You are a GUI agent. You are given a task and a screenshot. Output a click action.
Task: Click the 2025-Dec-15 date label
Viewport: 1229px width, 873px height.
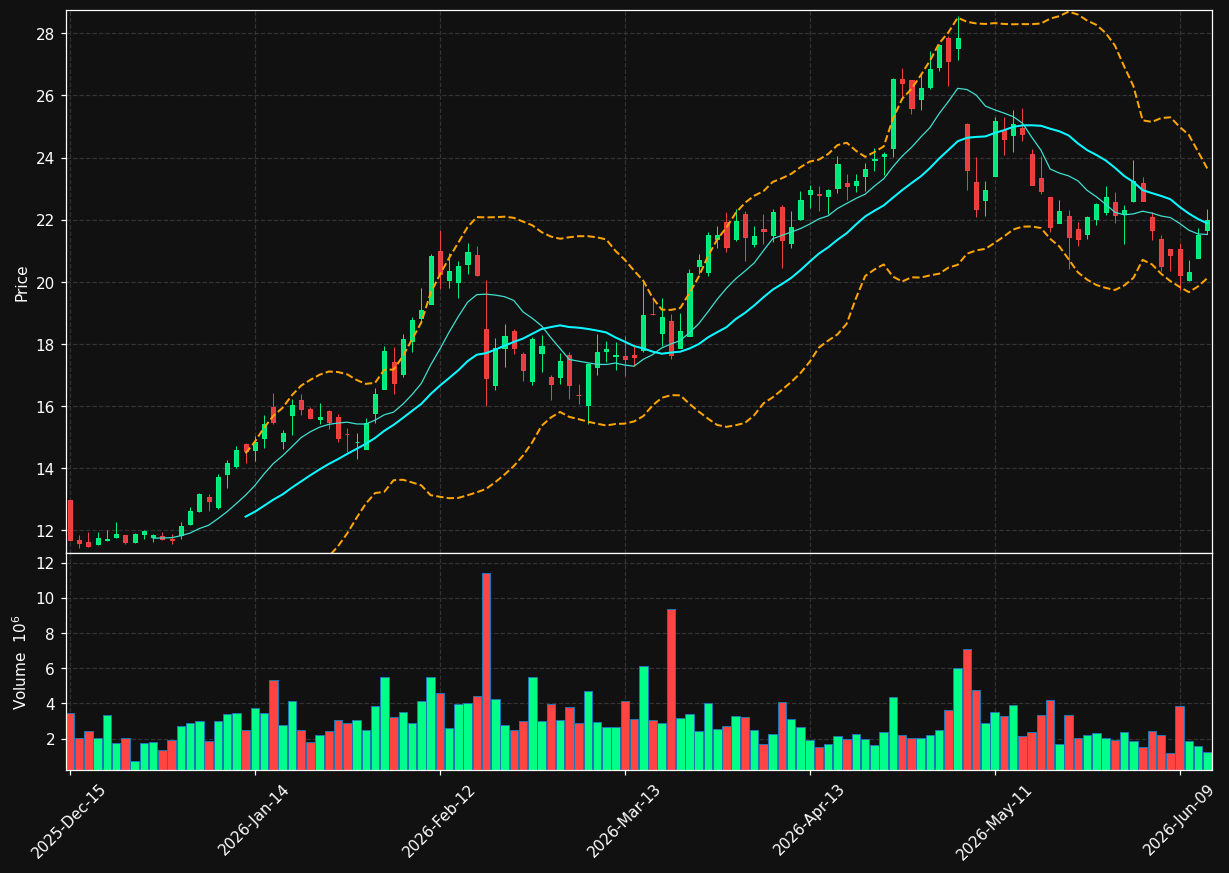tap(68, 821)
